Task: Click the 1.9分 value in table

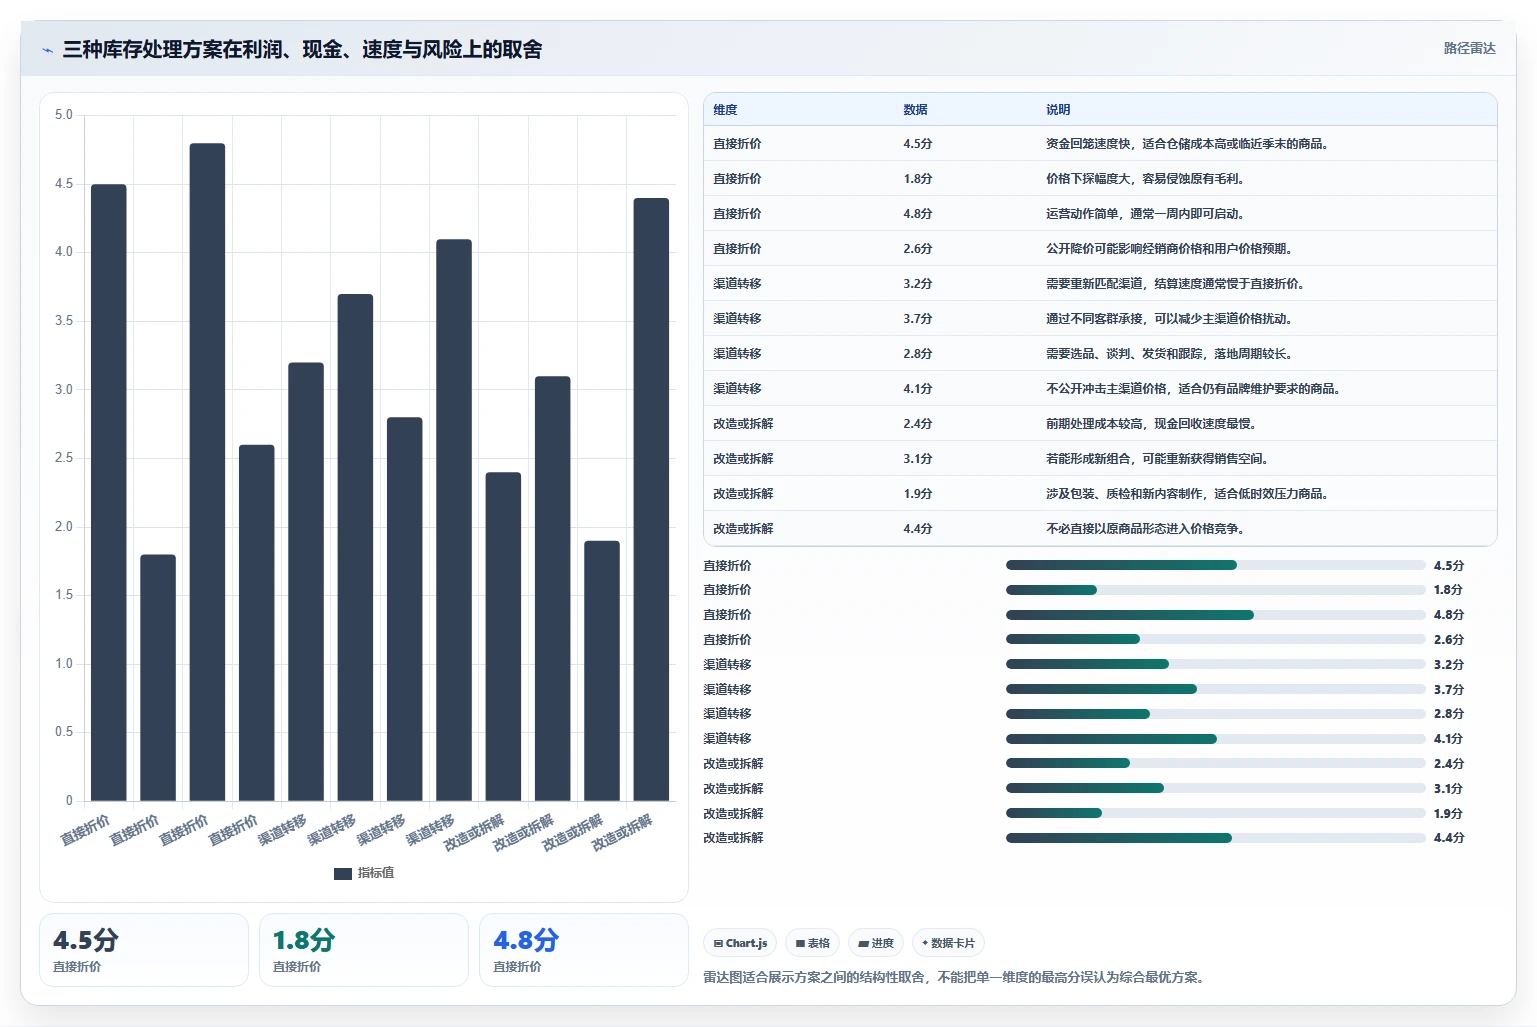Action: (917, 494)
